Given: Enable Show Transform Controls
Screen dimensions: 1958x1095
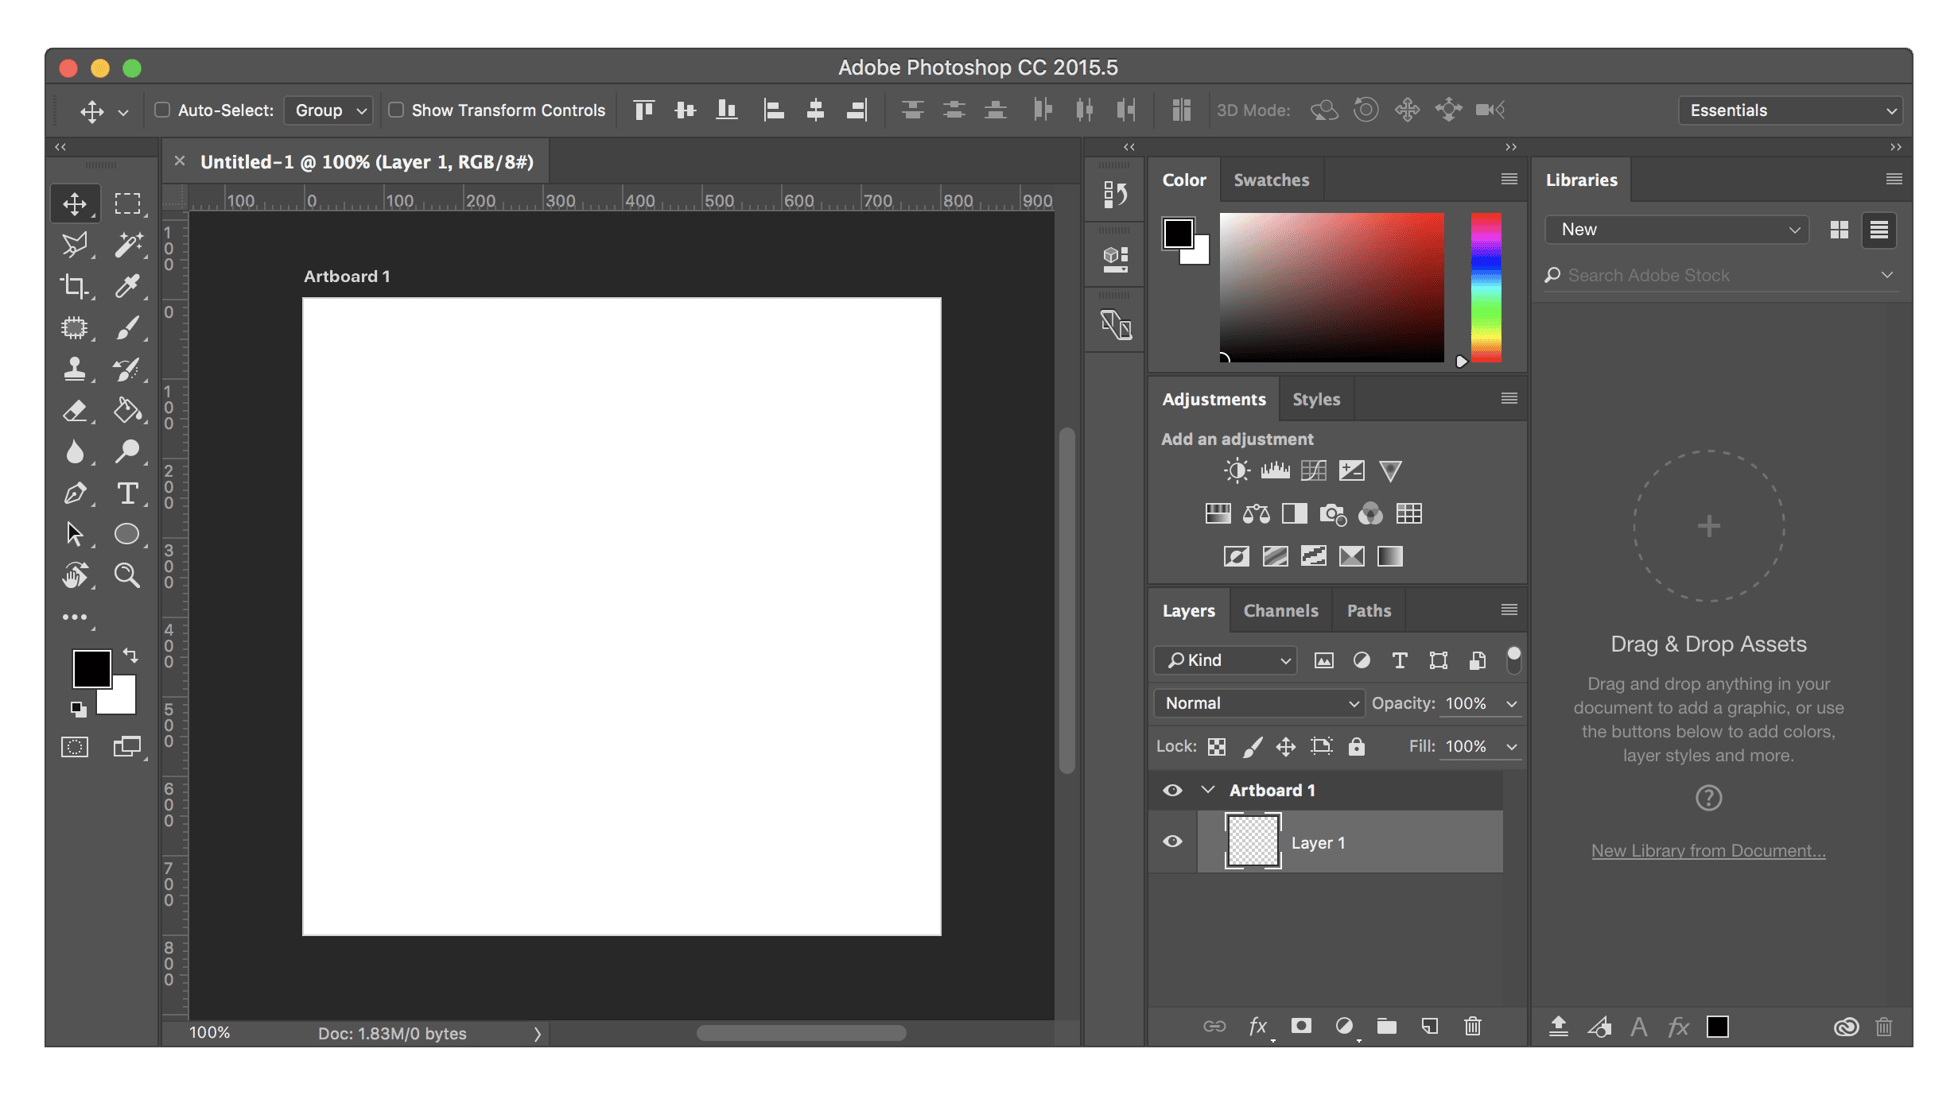Looking at the screenshot, I should (x=396, y=110).
